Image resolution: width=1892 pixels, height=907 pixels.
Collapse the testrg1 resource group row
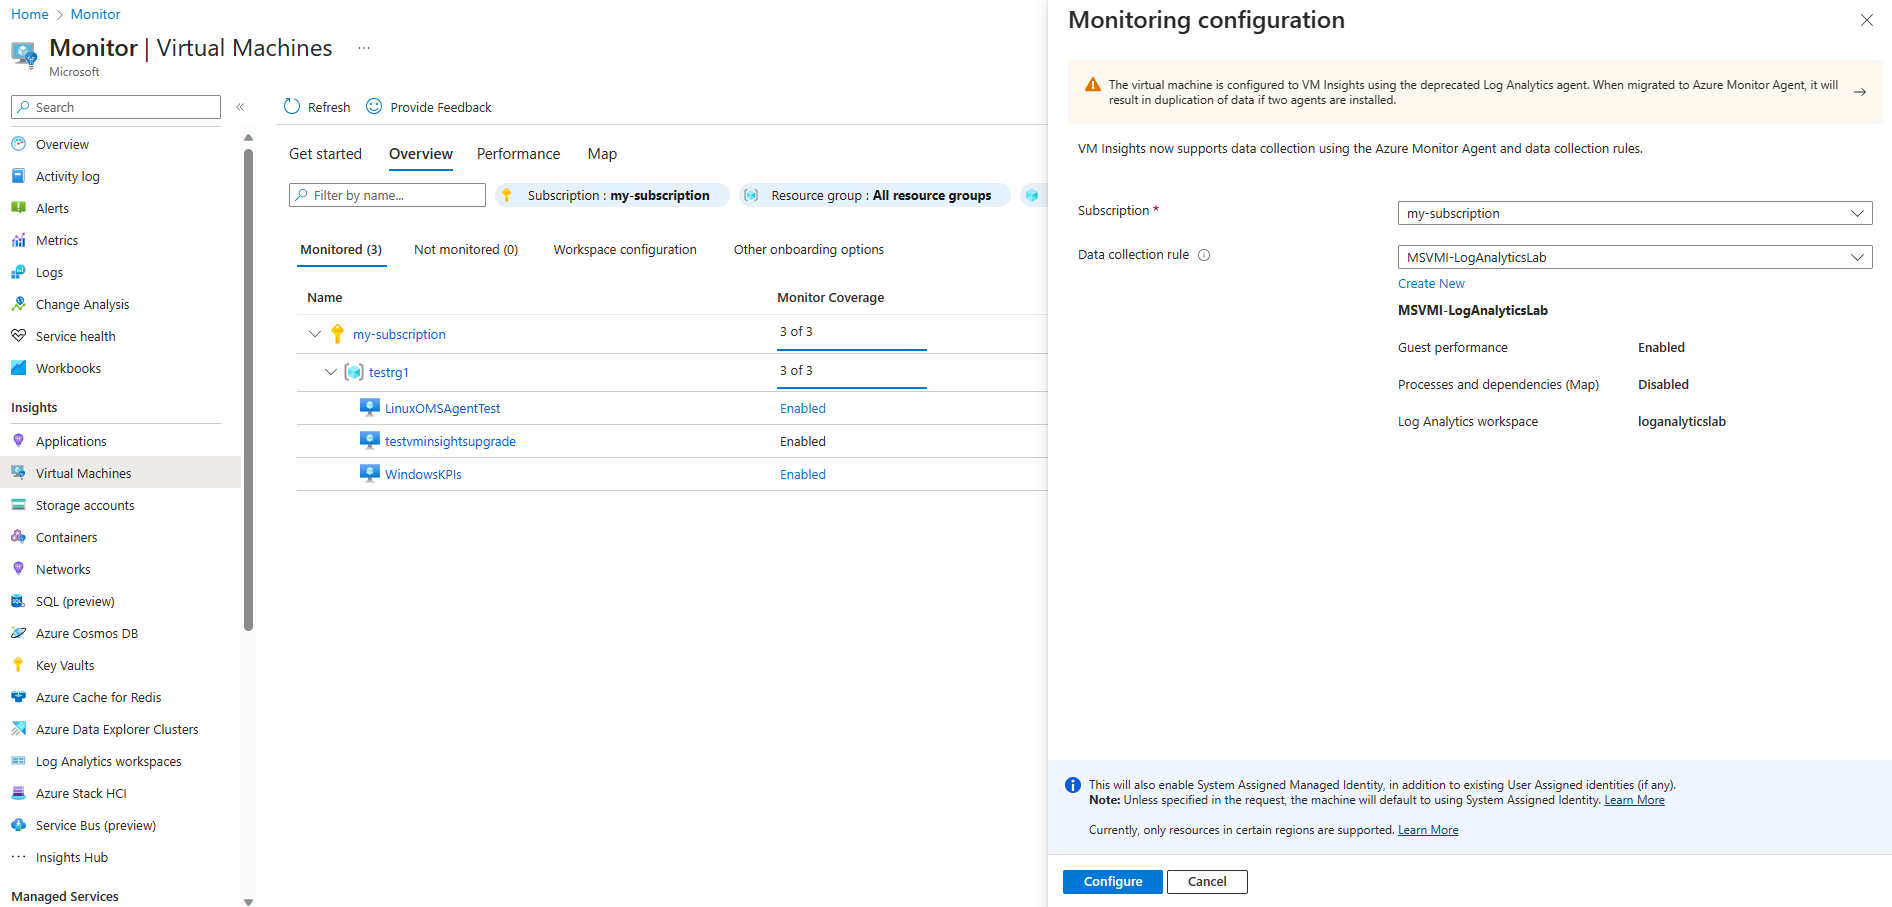[331, 371]
